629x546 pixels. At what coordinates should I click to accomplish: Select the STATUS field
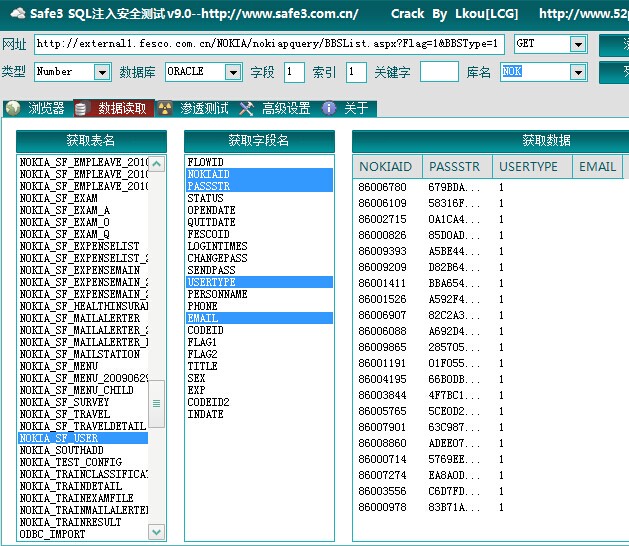[259, 198]
